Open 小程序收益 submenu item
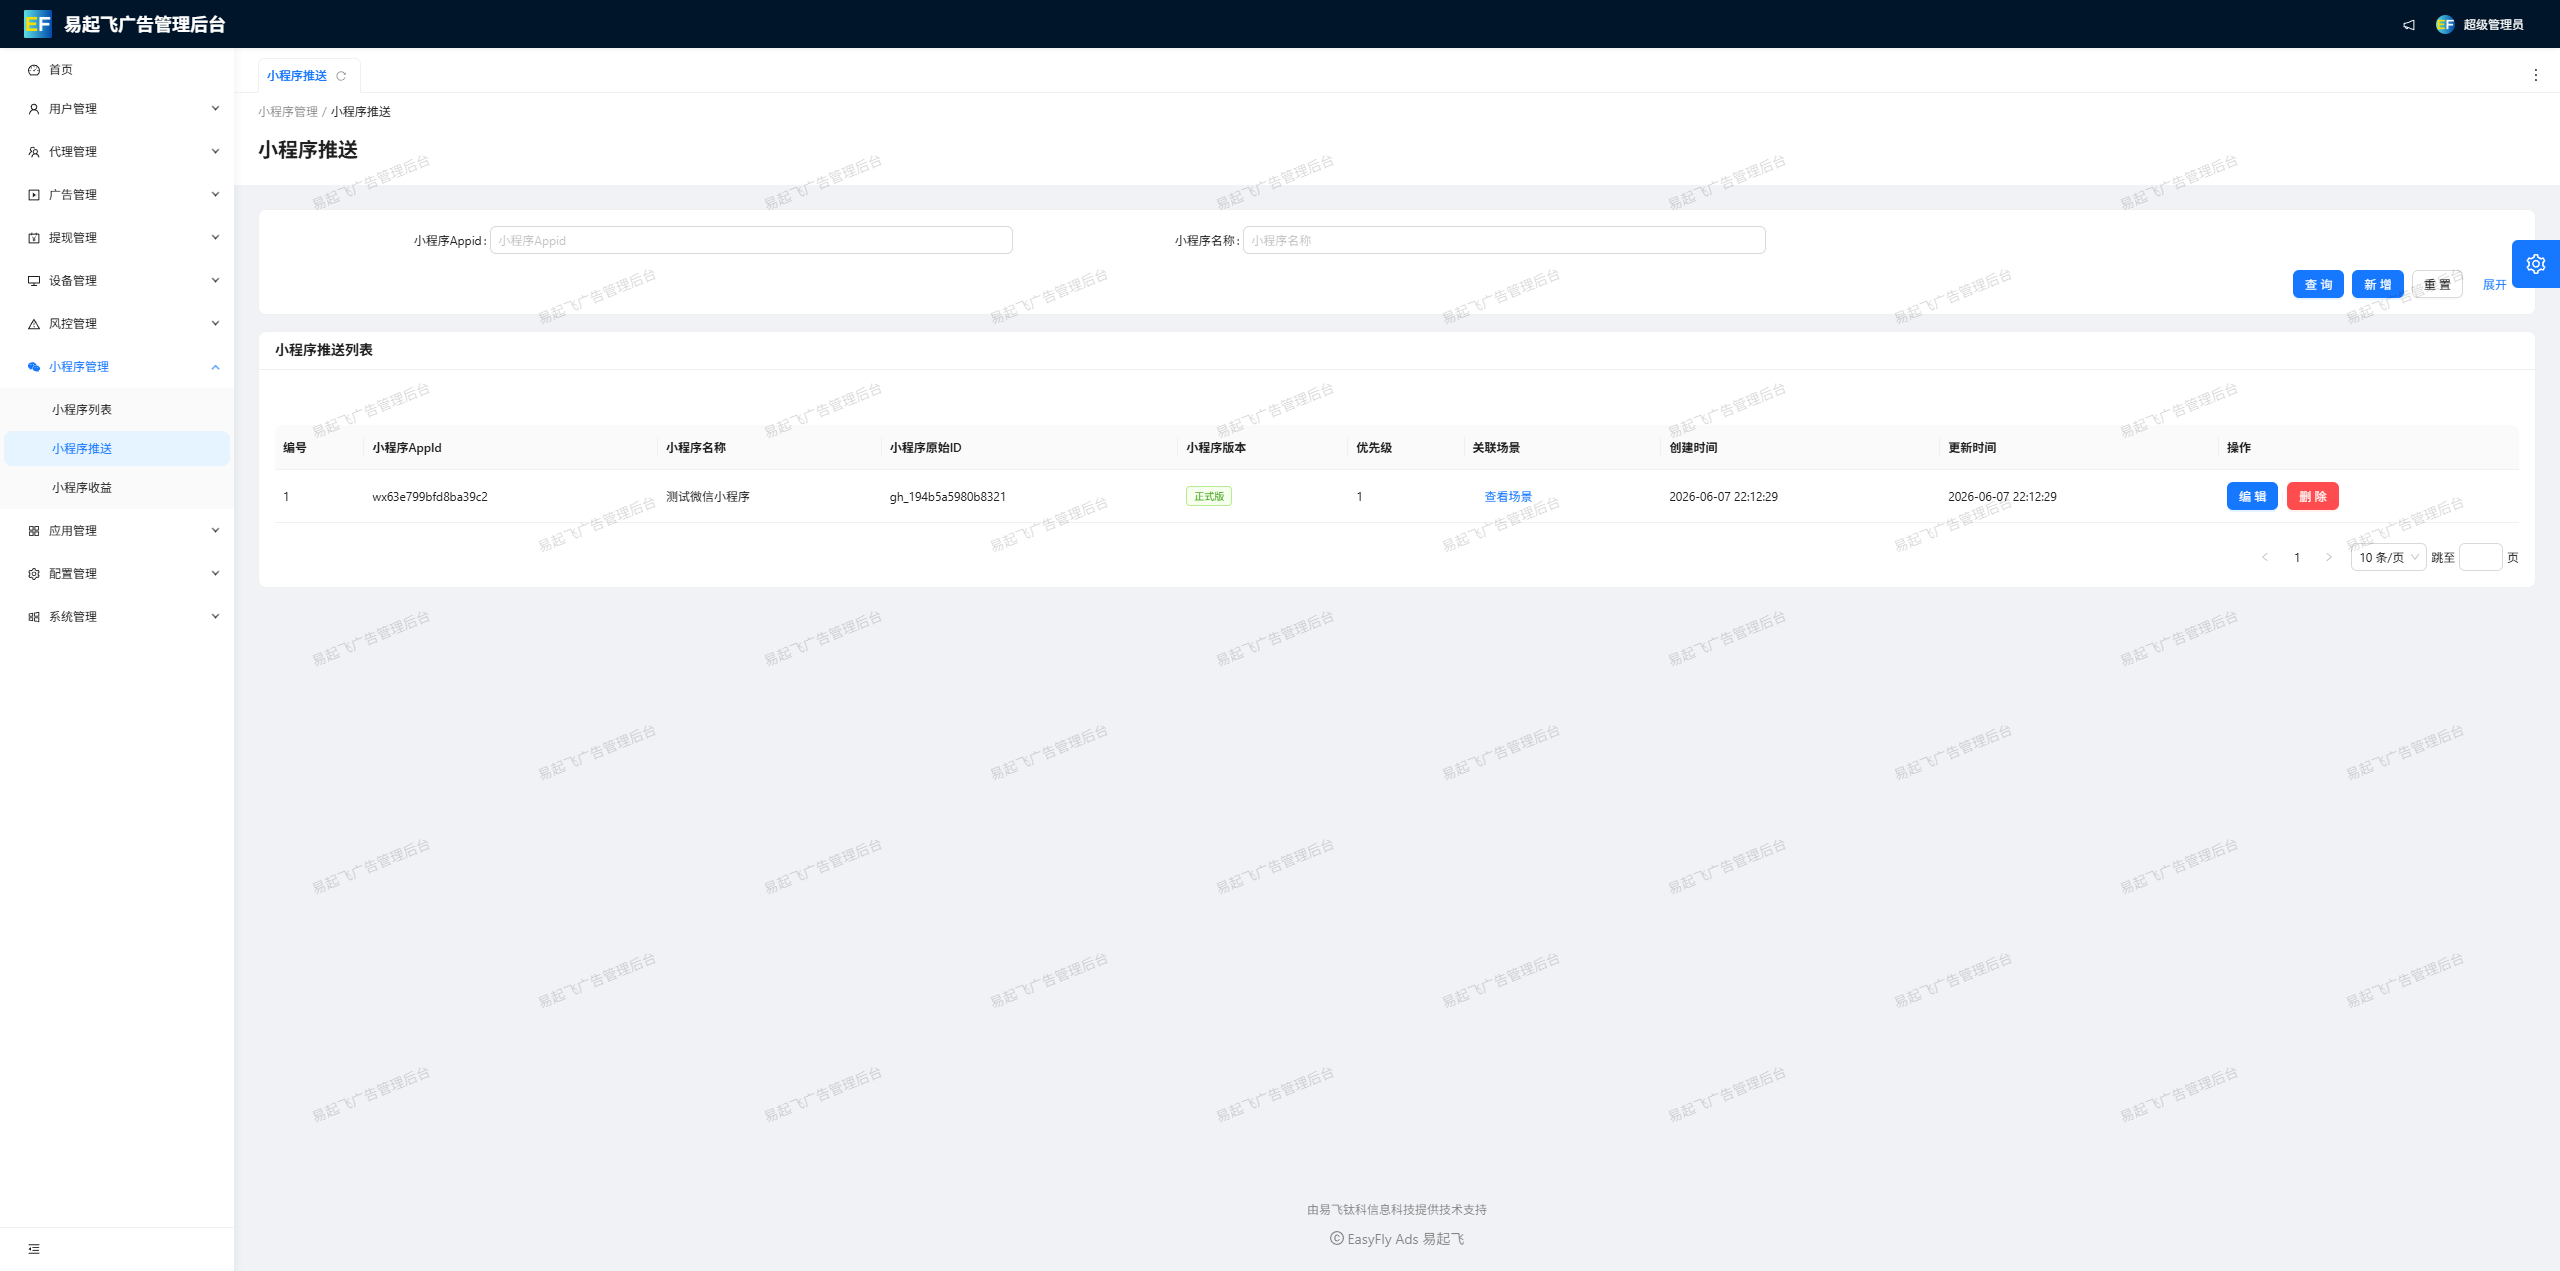The width and height of the screenshot is (2560, 1271). 117,488
